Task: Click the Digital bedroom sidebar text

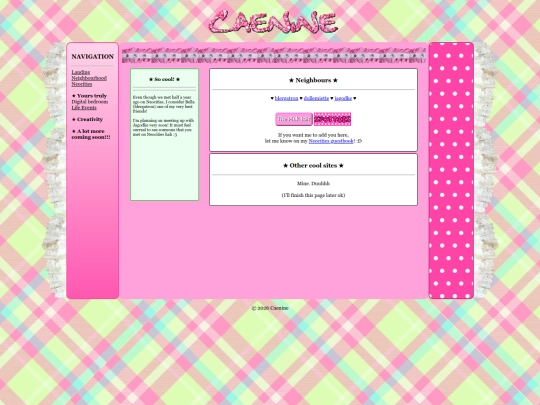Action: [x=90, y=102]
